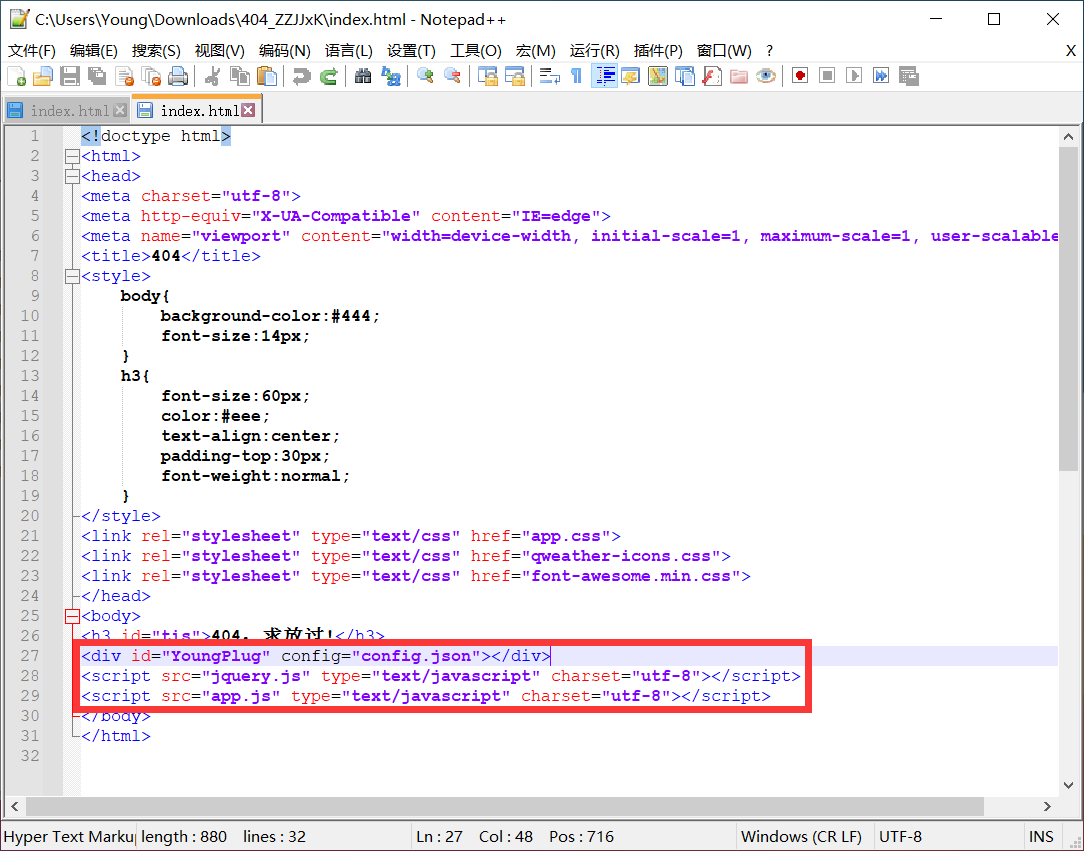This screenshot has height=851, width=1084.
Task: Create a new file with toolbar icon
Action: pos(17,76)
